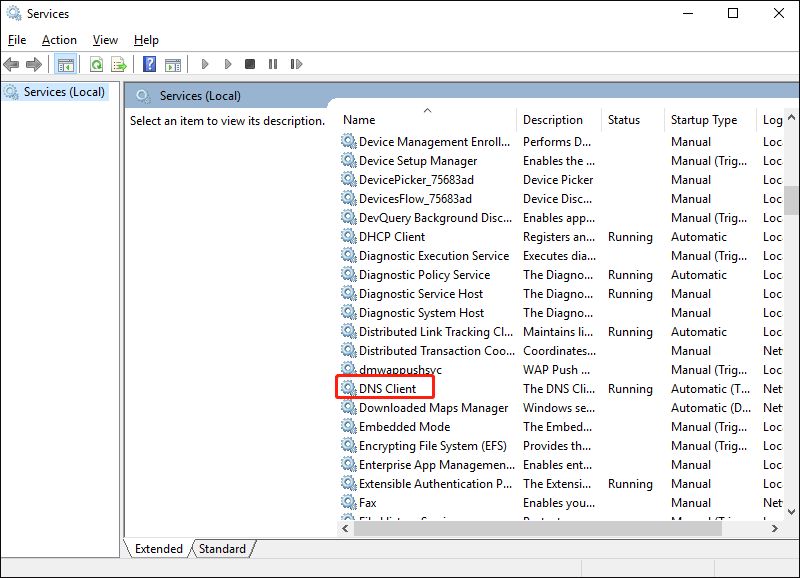Click the Forward navigation arrow icon
This screenshot has height=578, width=800.
tap(33, 64)
